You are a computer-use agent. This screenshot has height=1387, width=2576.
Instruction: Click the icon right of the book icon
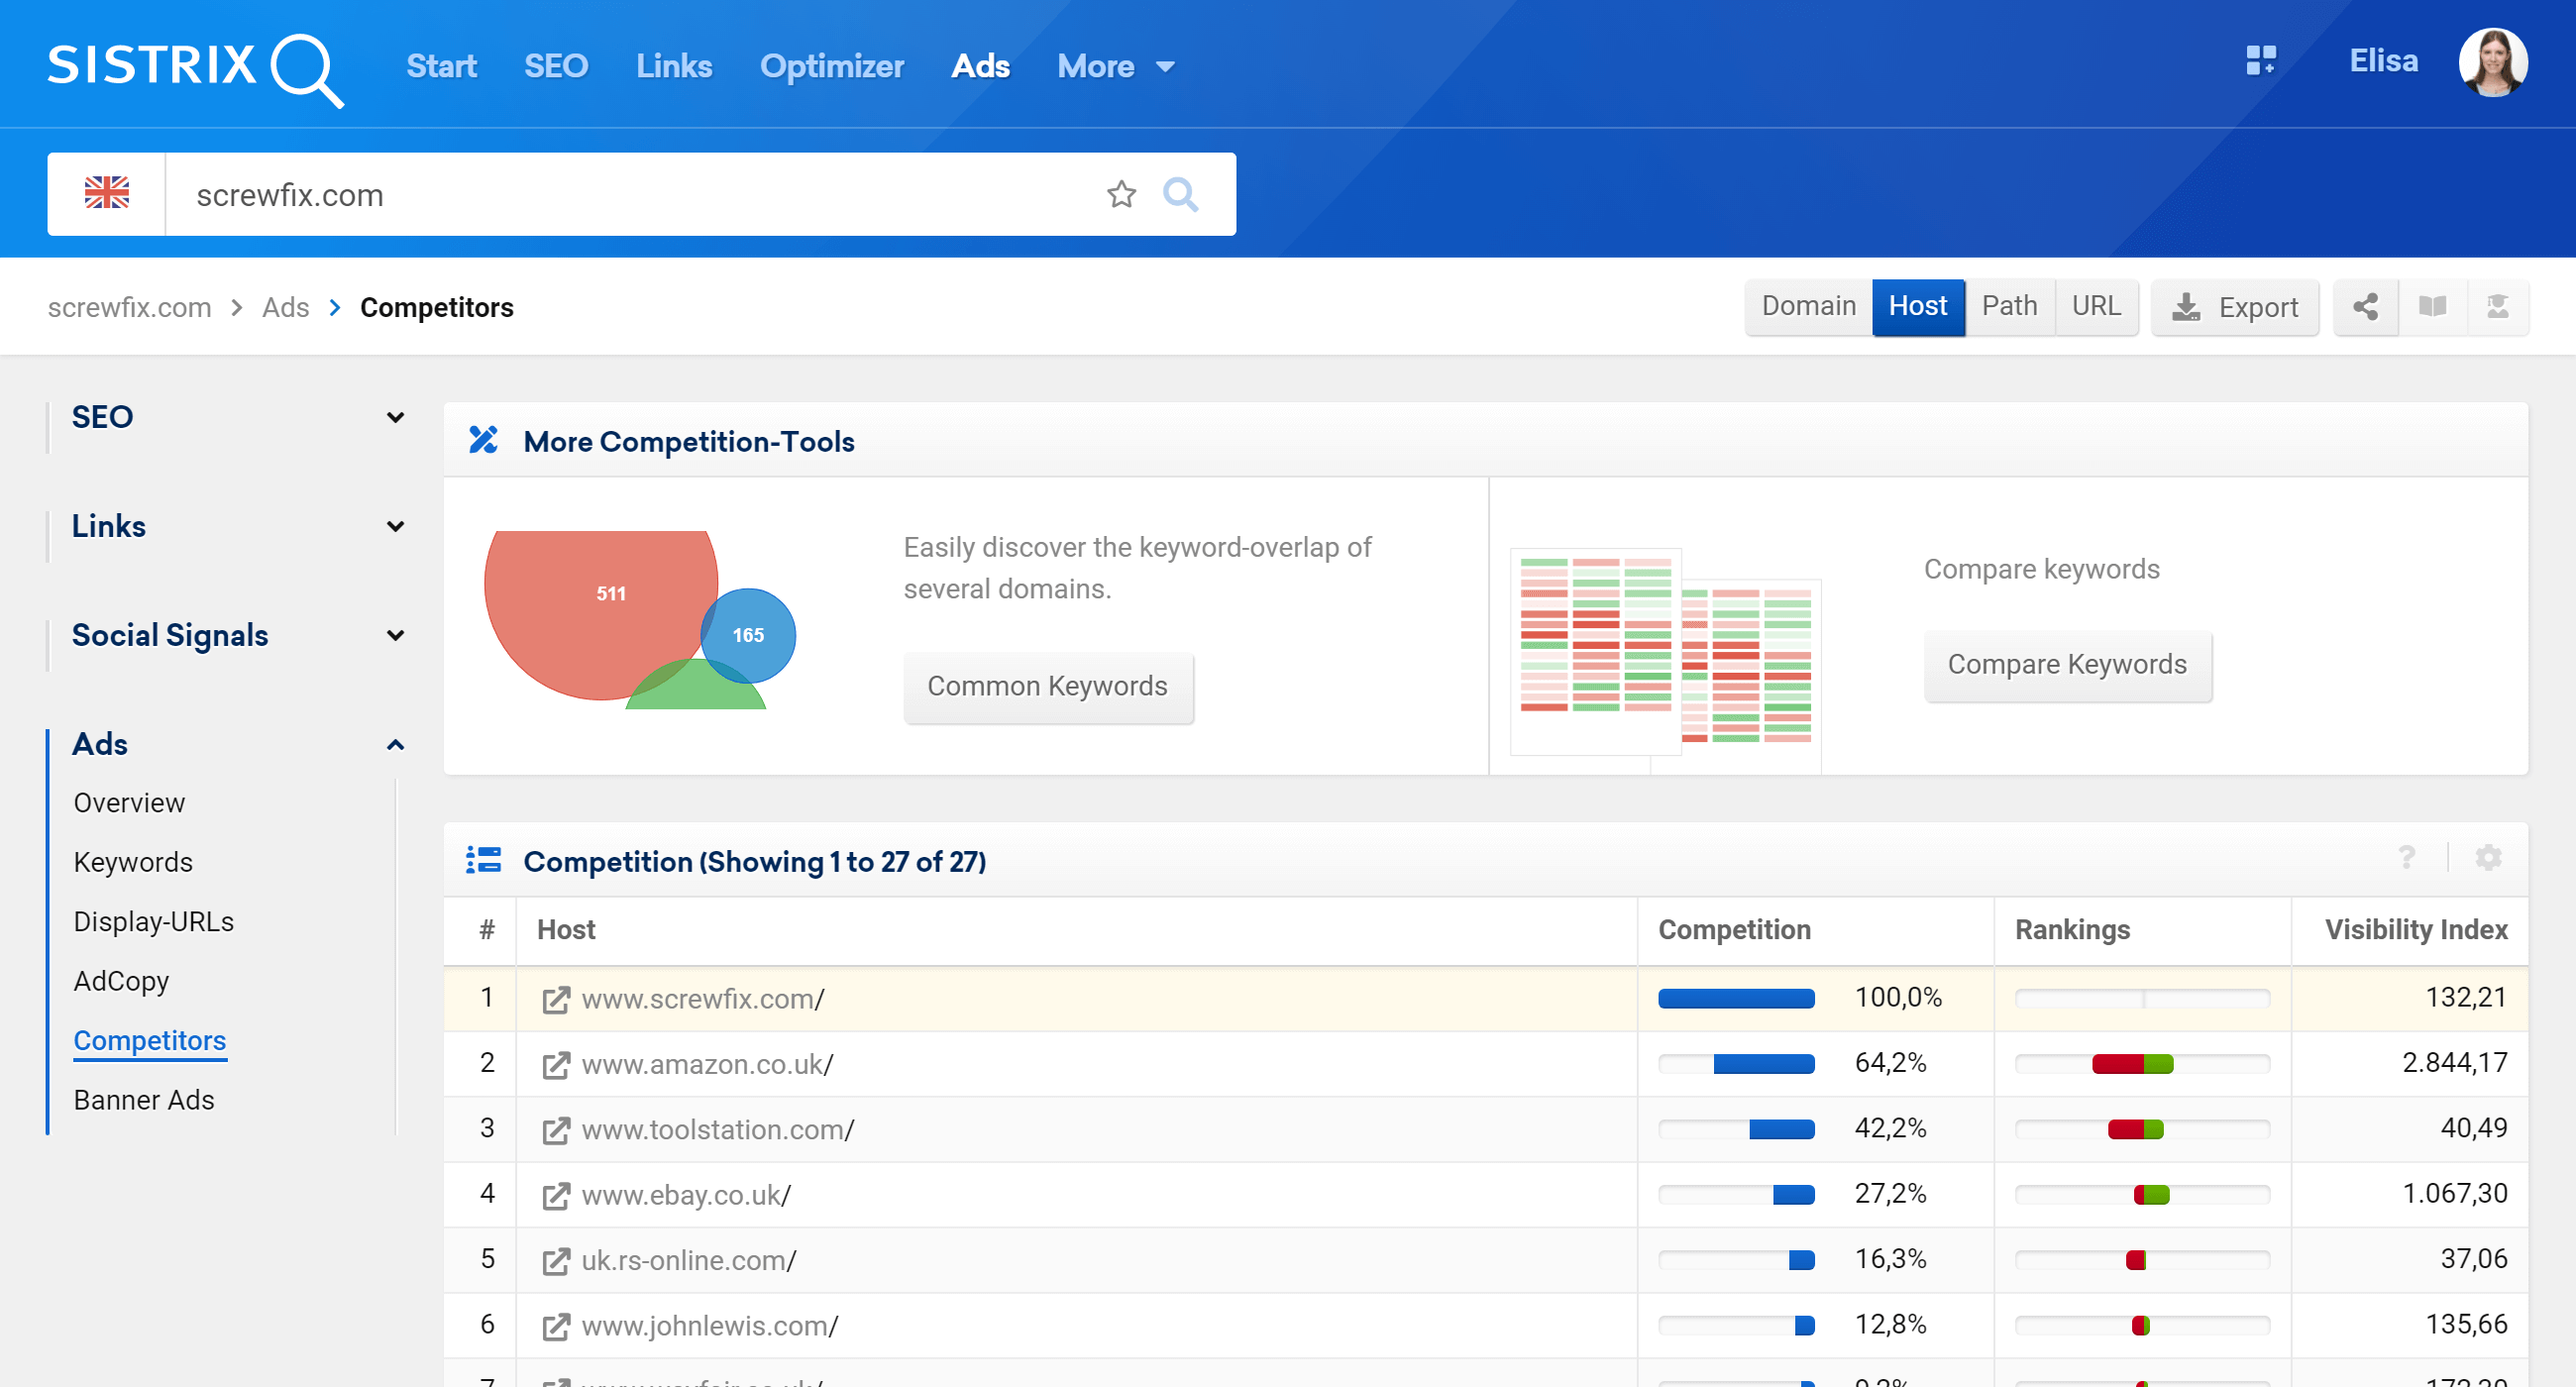(2497, 307)
